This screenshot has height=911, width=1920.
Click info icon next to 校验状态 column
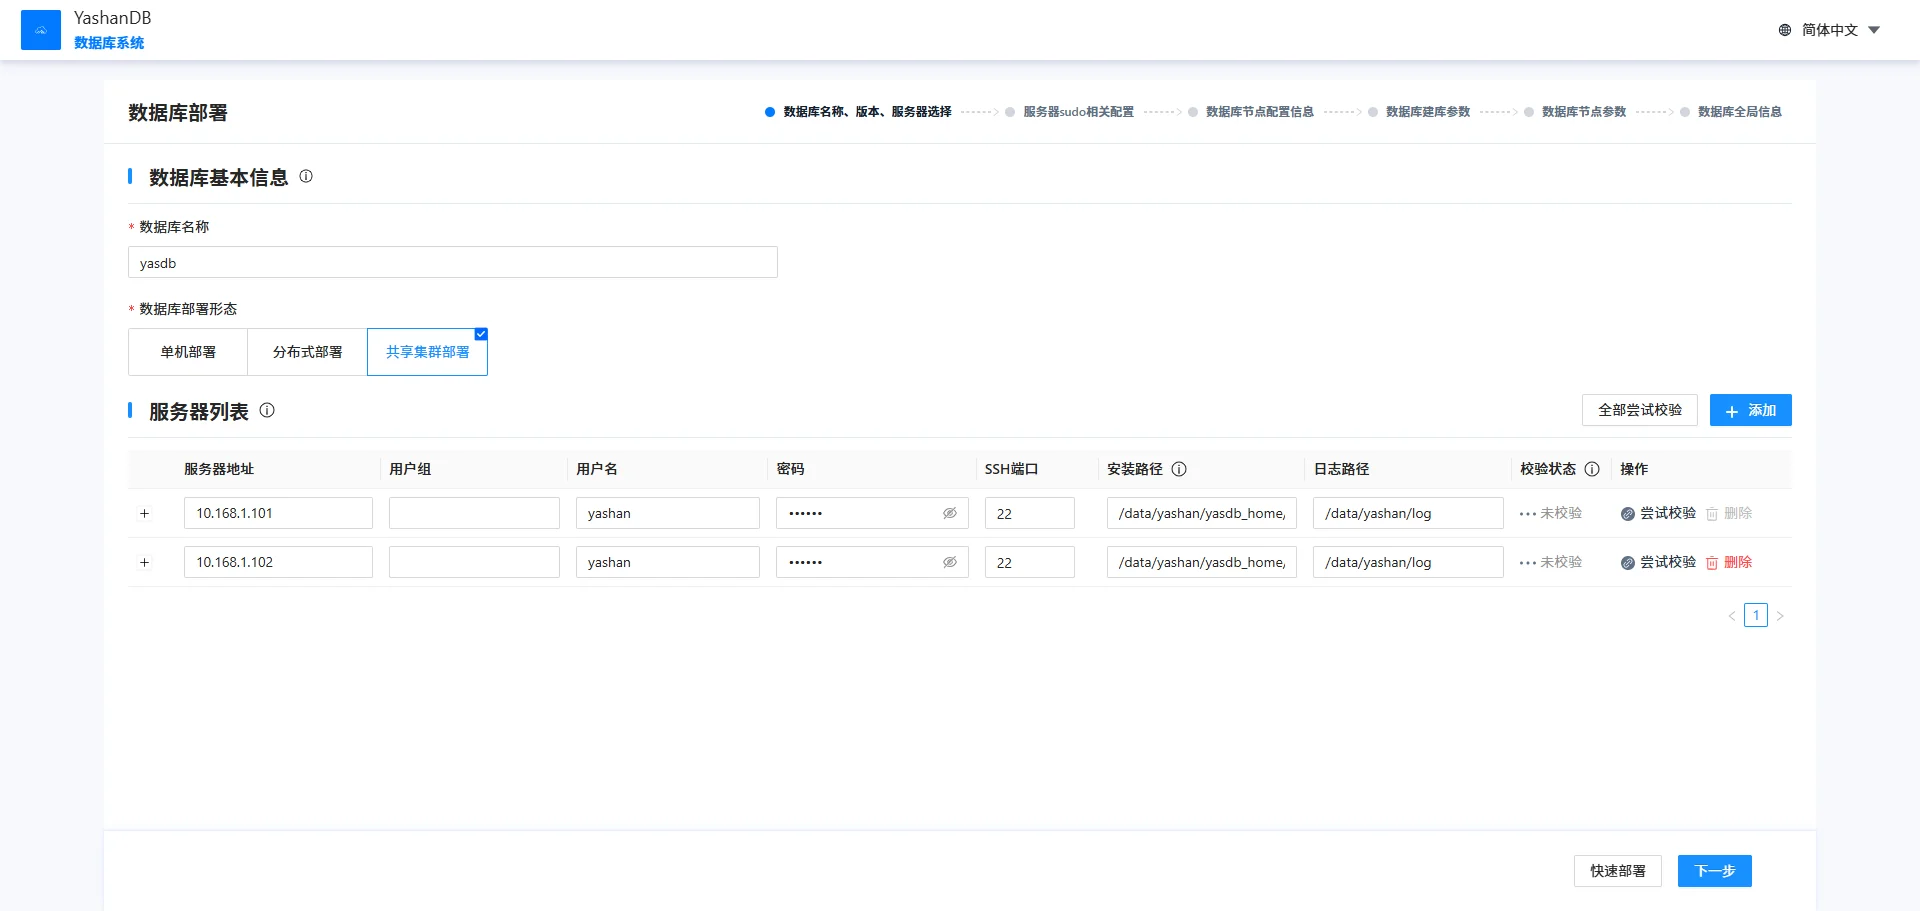click(x=1592, y=469)
